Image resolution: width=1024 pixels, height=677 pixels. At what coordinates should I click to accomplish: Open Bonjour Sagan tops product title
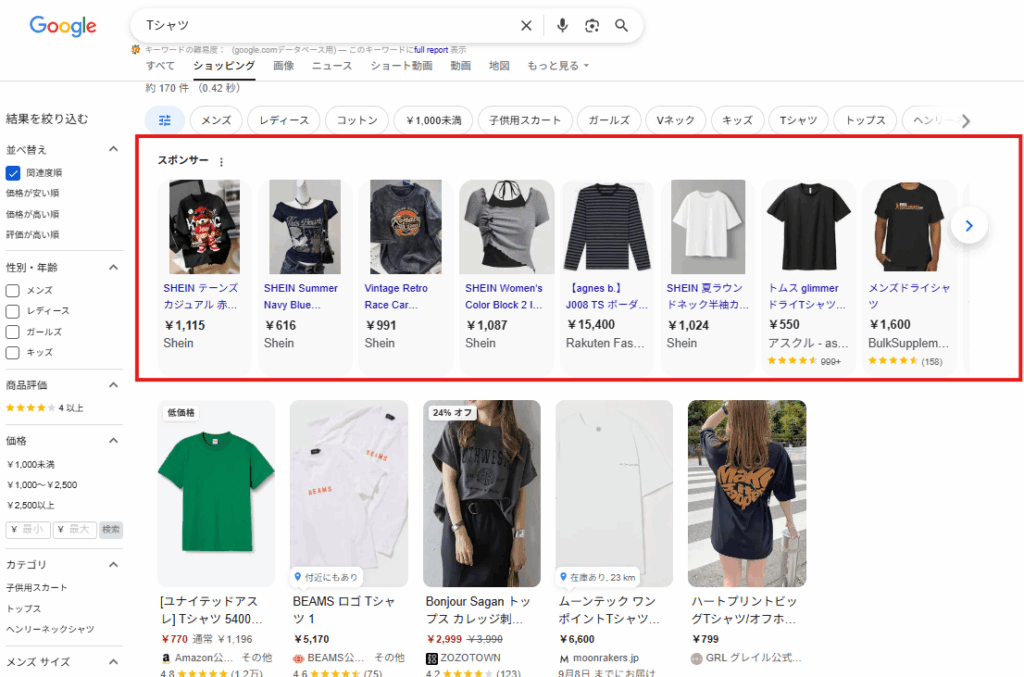coord(477,610)
